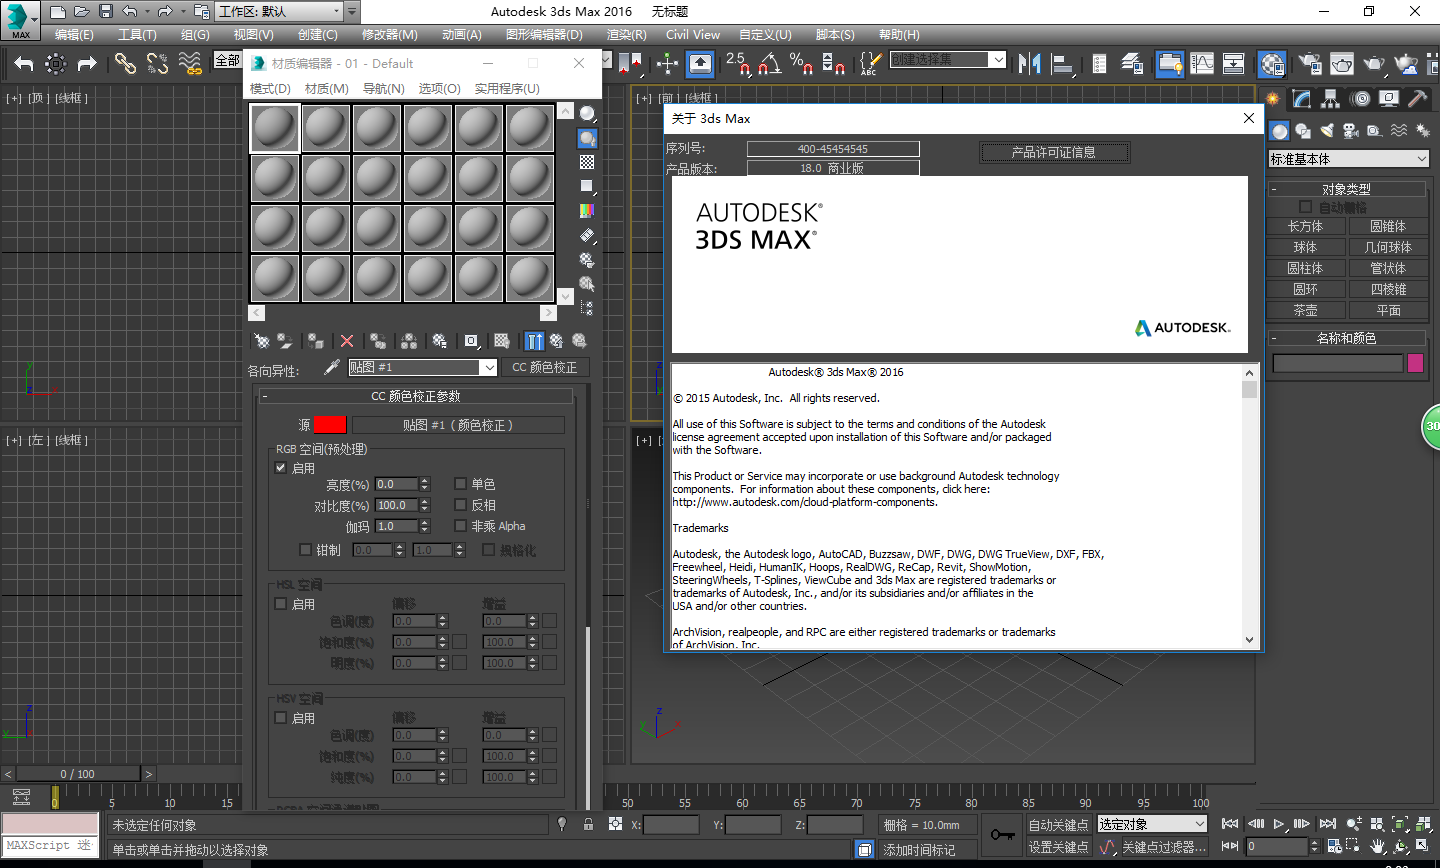Click the New Scene icon in quick access toolbar
Screen dimensions: 1440x868
(58, 12)
